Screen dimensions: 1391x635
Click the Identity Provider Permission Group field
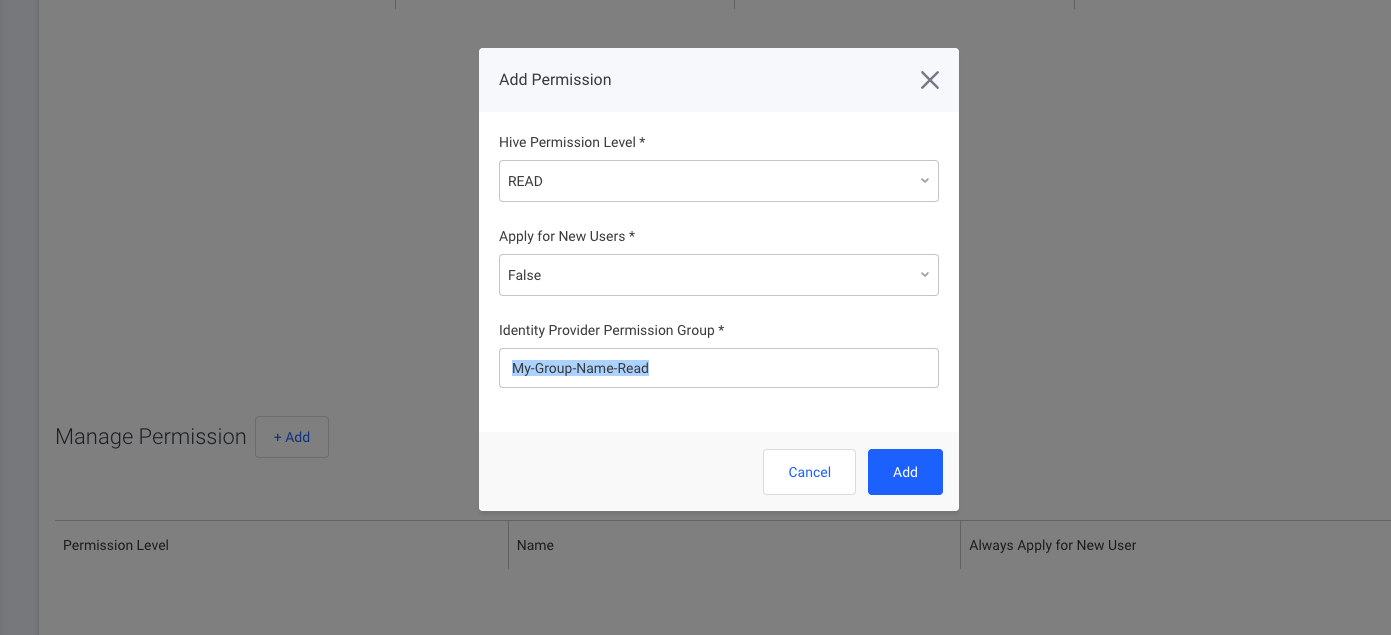[719, 368]
